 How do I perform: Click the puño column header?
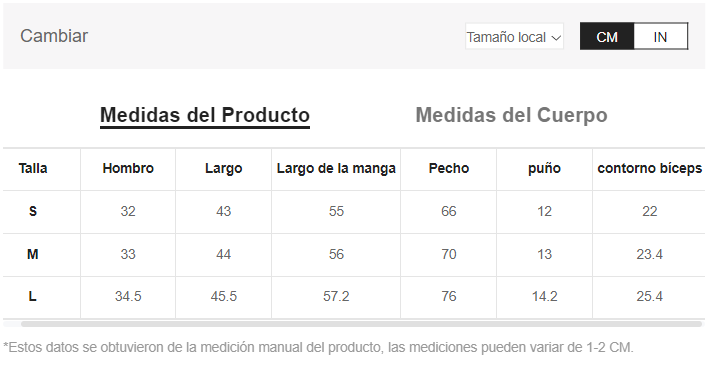click(545, 168)
